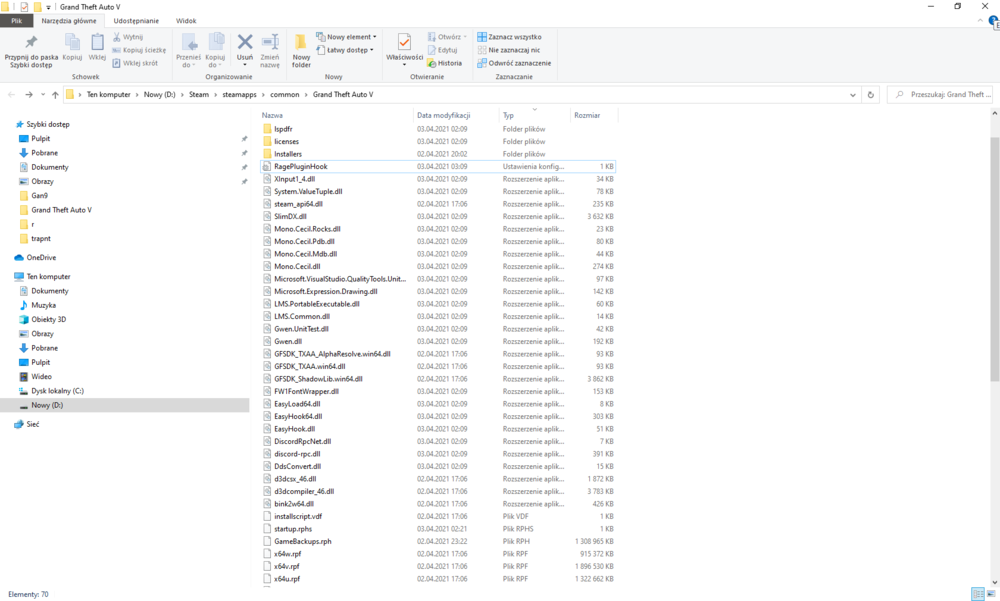Refresh the folder view
The width and height of the screenshot is (1000, 601).
pyautogui.click(x=871, y=94)
